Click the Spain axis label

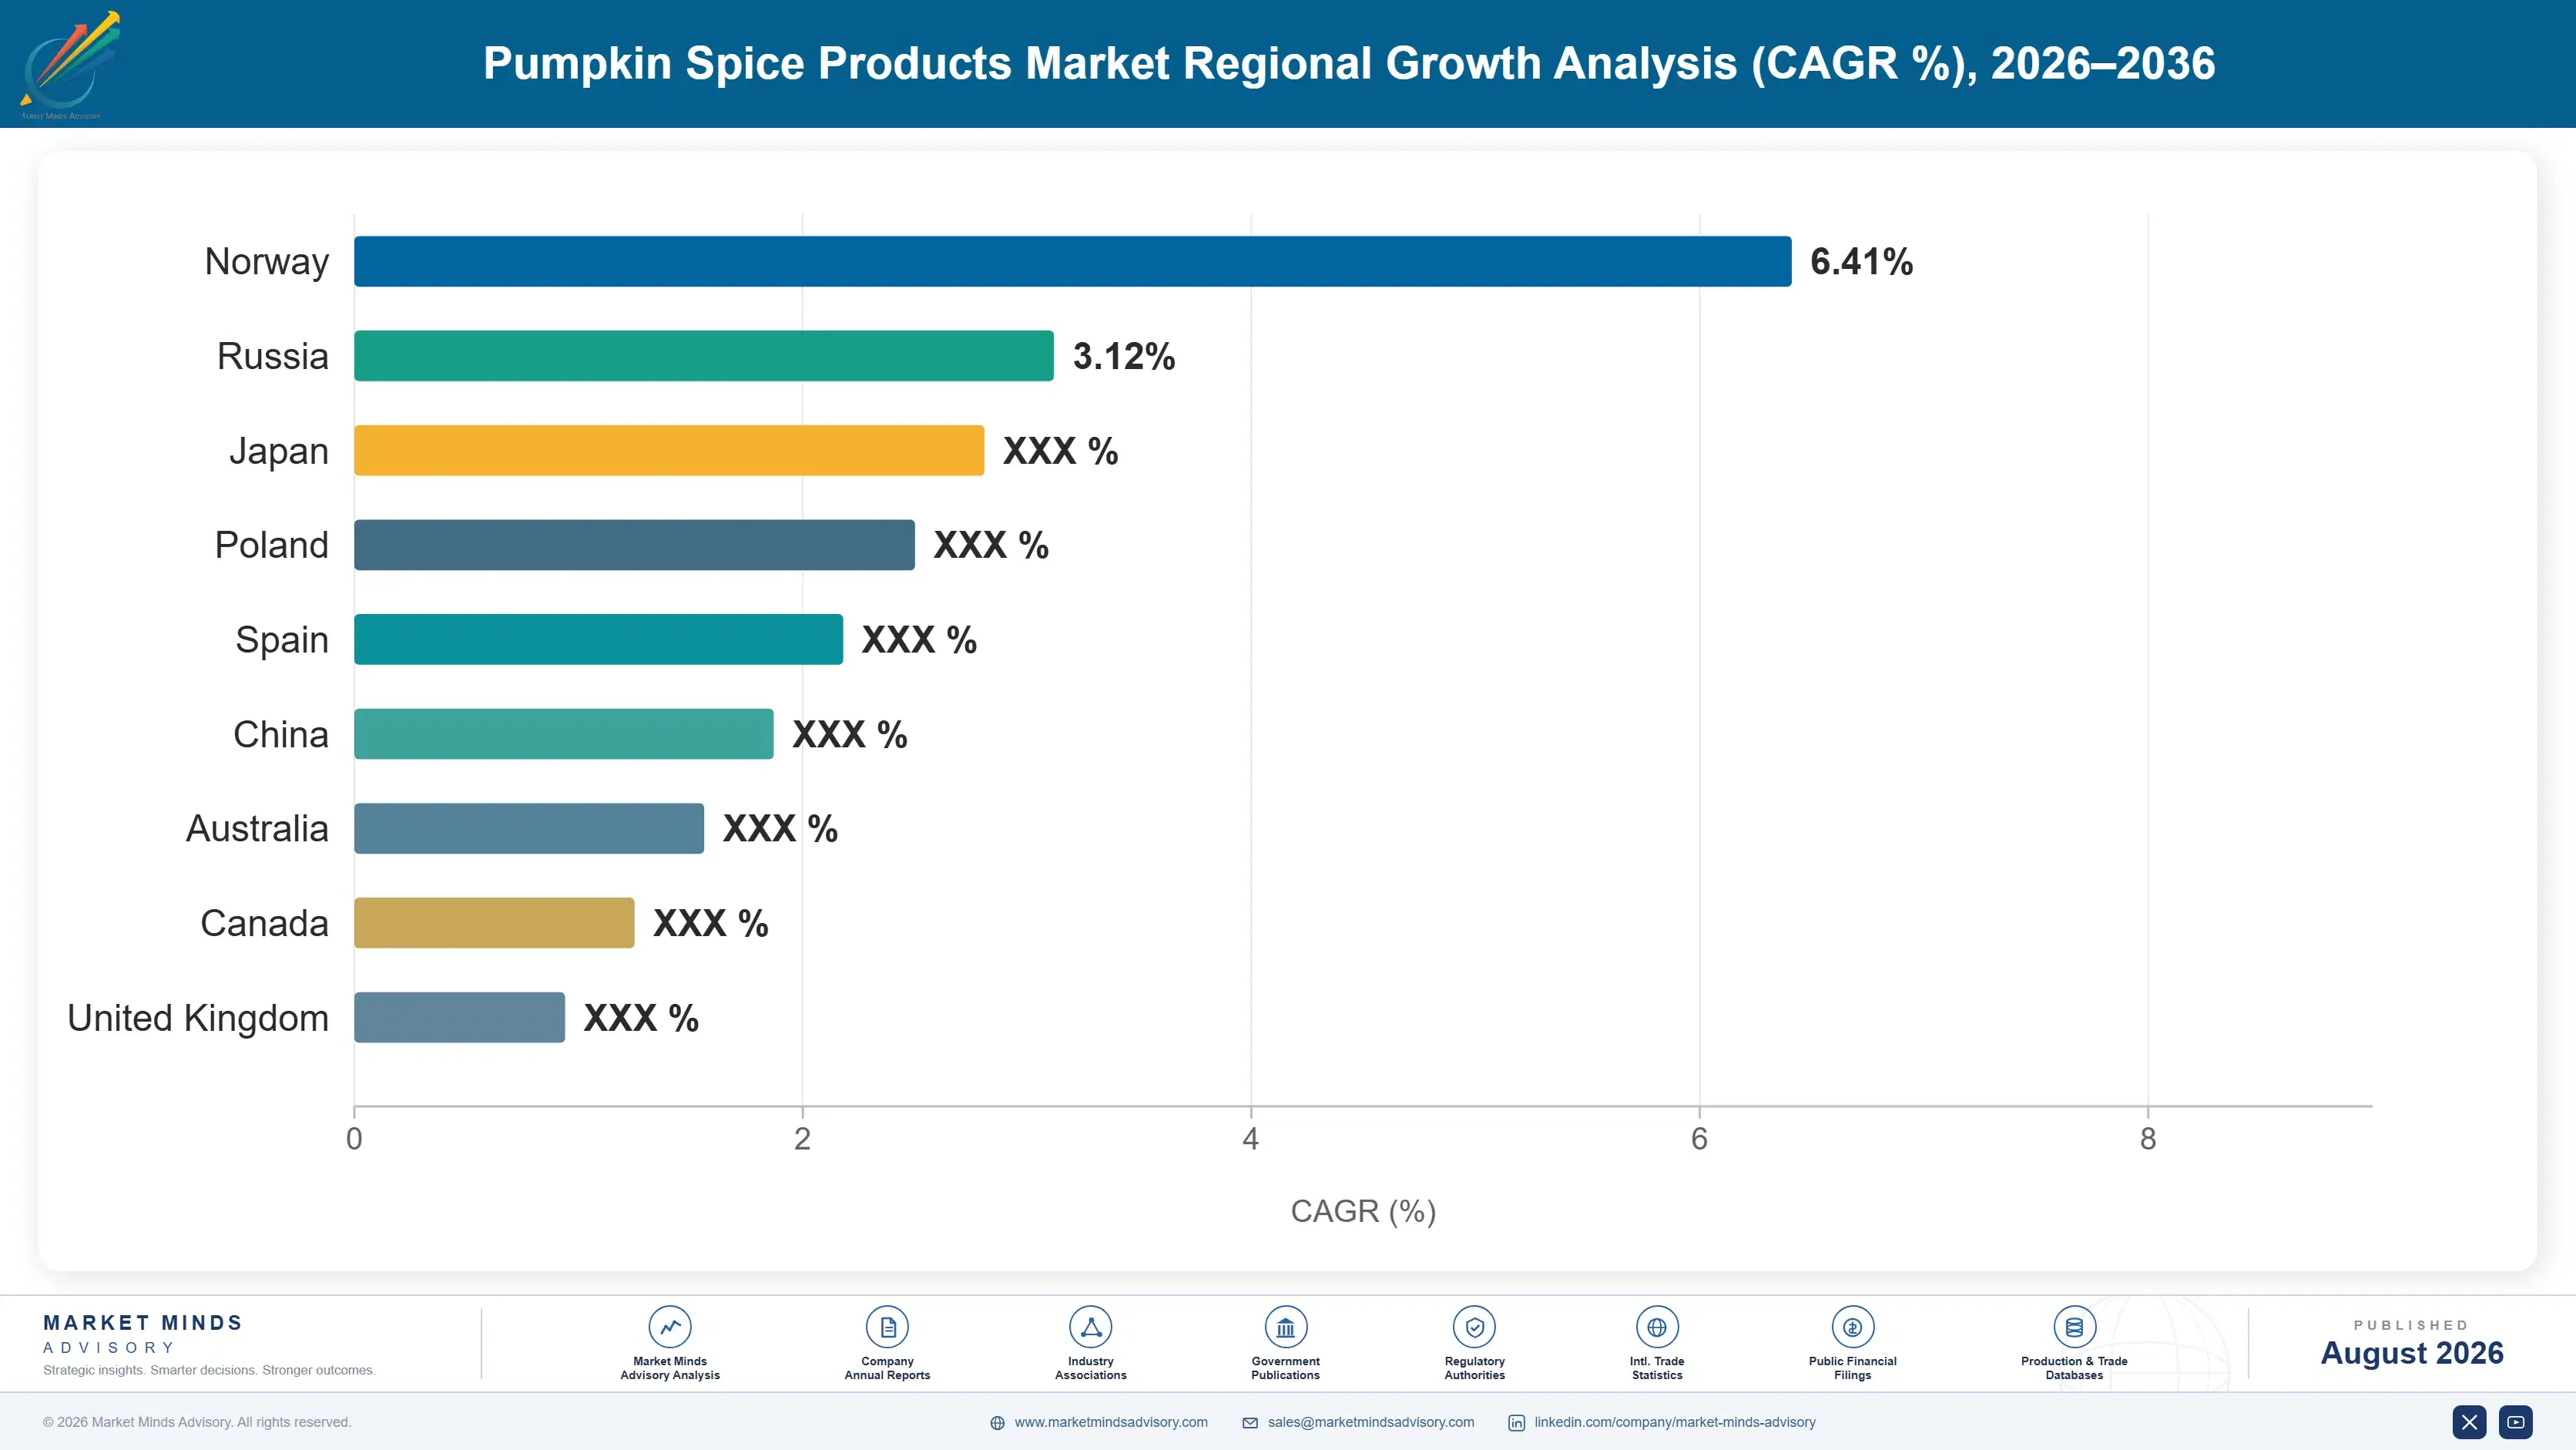click(281, 641)
